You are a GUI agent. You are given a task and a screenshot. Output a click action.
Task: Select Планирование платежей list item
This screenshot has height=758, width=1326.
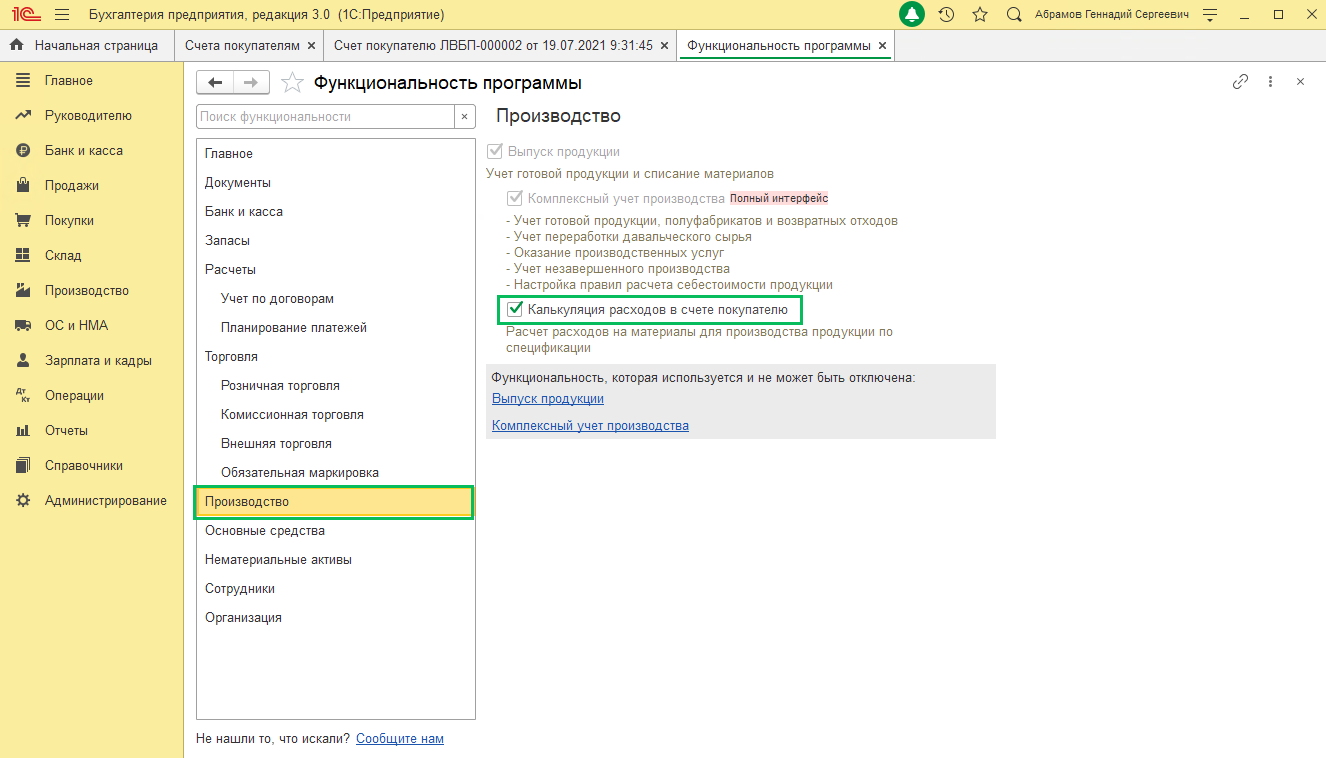click(335, 327)
